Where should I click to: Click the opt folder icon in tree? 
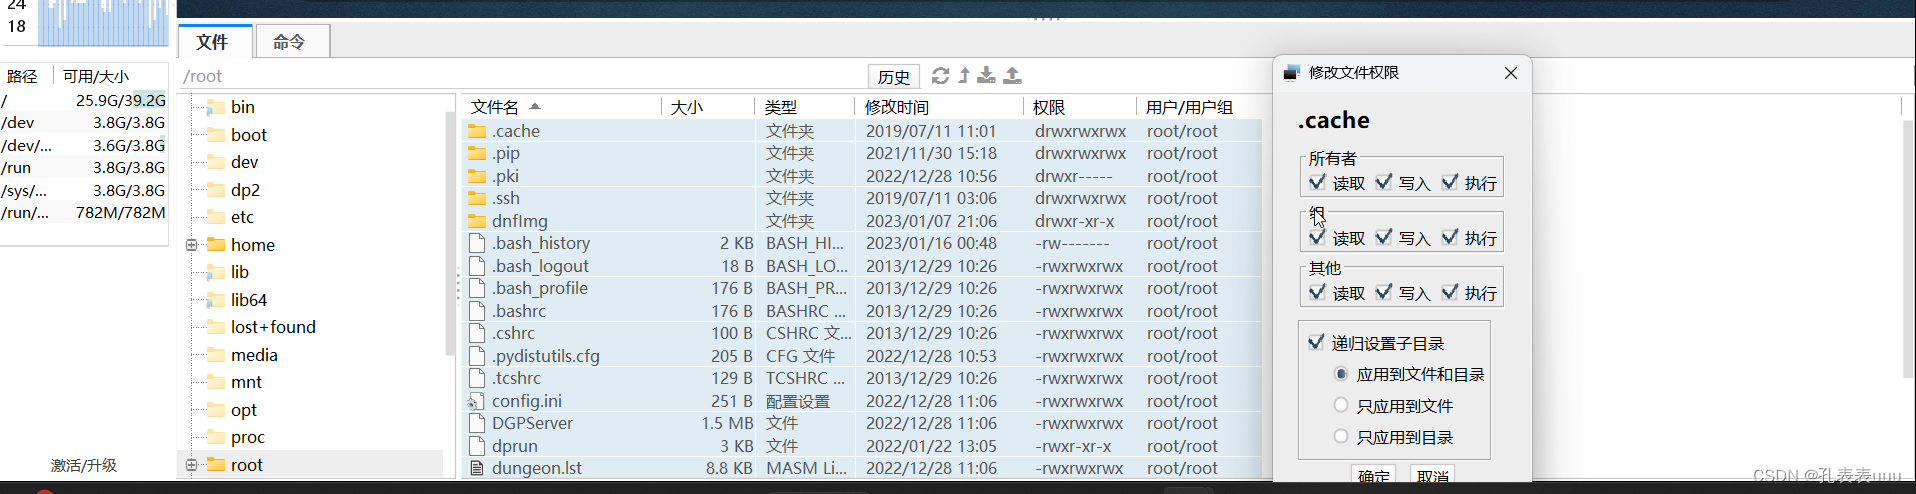tap(215, 410)
